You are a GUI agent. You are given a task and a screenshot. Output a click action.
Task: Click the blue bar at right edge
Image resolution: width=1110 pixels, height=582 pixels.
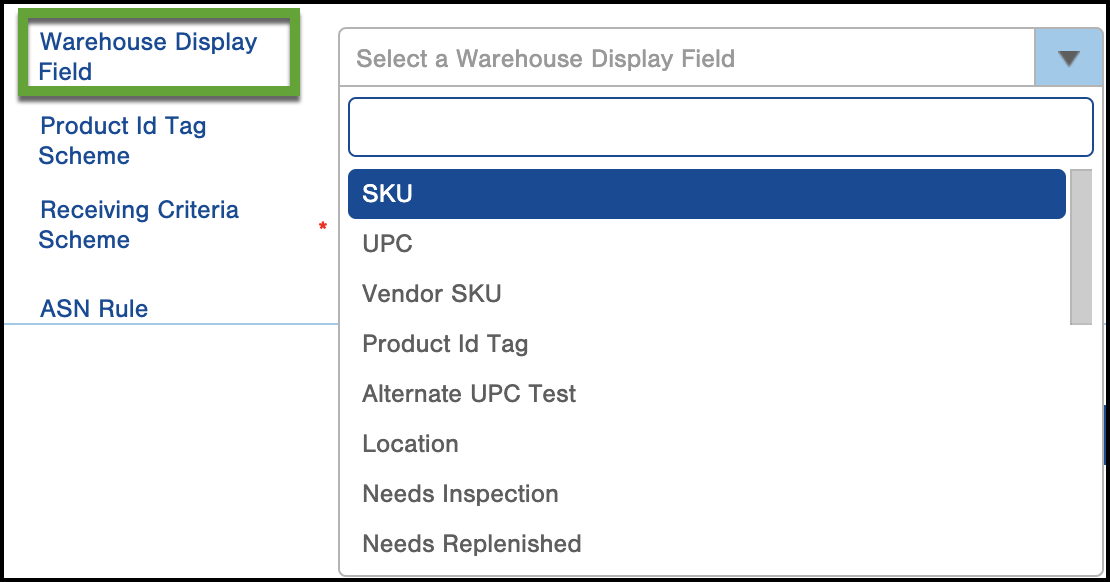pos(1106,434)
